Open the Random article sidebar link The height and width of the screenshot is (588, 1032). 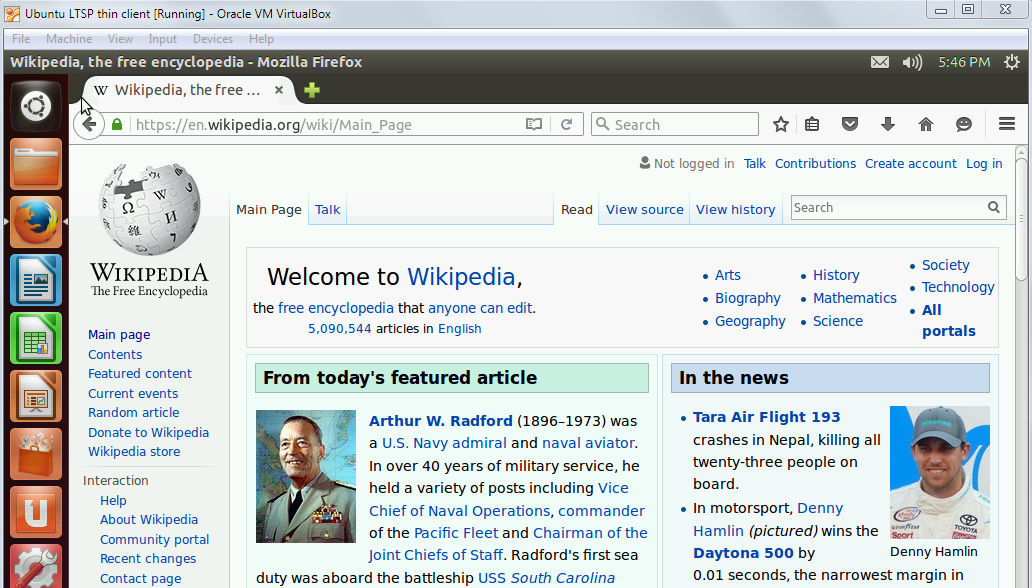(134, 412)
